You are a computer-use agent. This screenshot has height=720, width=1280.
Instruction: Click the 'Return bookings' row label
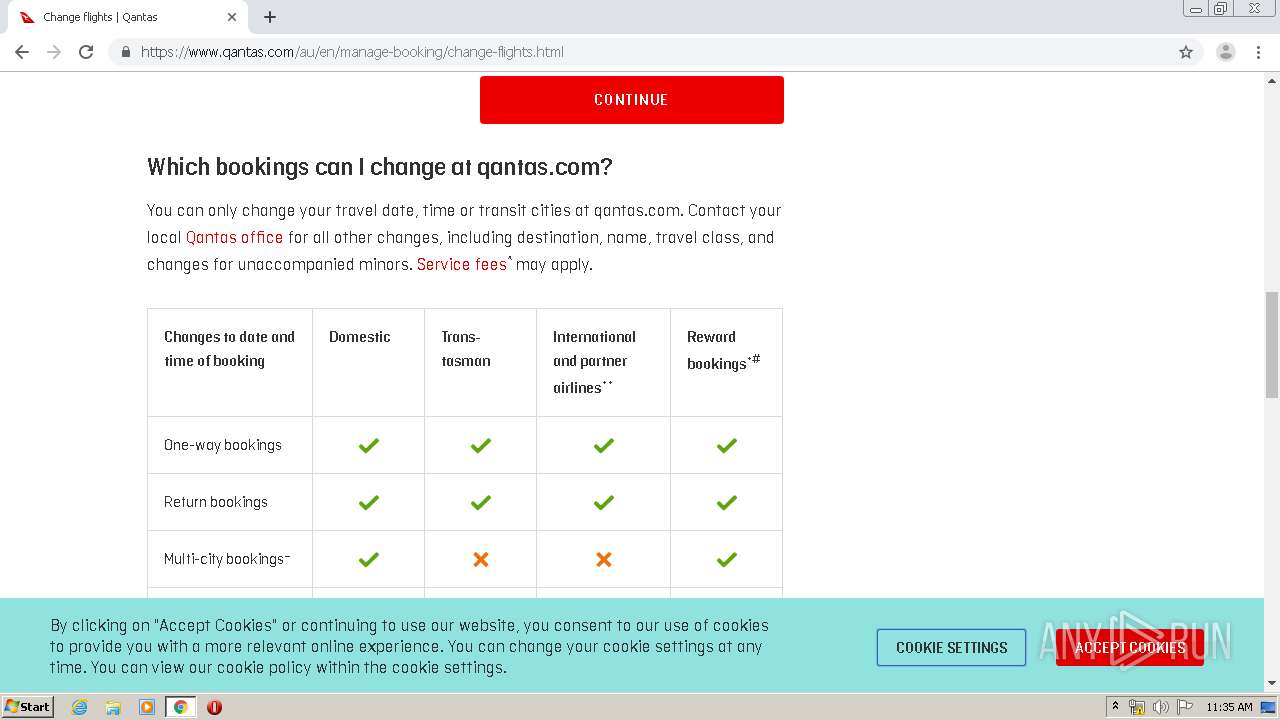tap(216, 502)
